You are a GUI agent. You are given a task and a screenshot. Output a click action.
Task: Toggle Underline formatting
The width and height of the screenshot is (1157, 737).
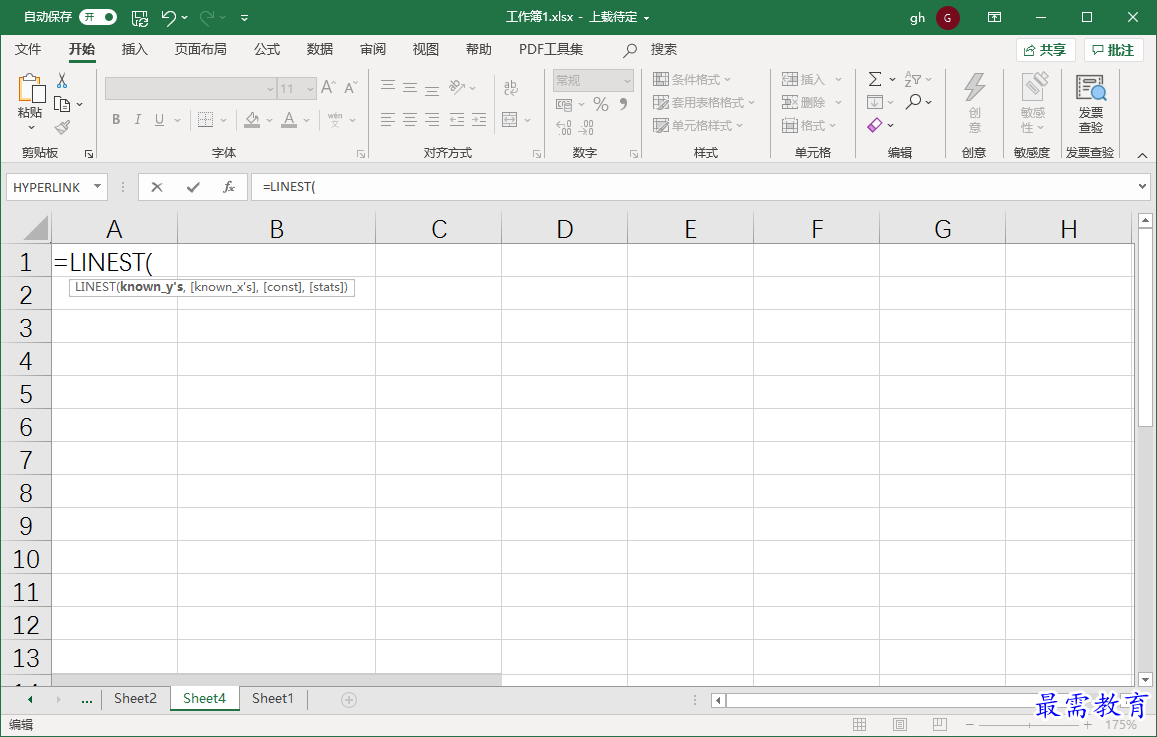[x=159, y=120]
